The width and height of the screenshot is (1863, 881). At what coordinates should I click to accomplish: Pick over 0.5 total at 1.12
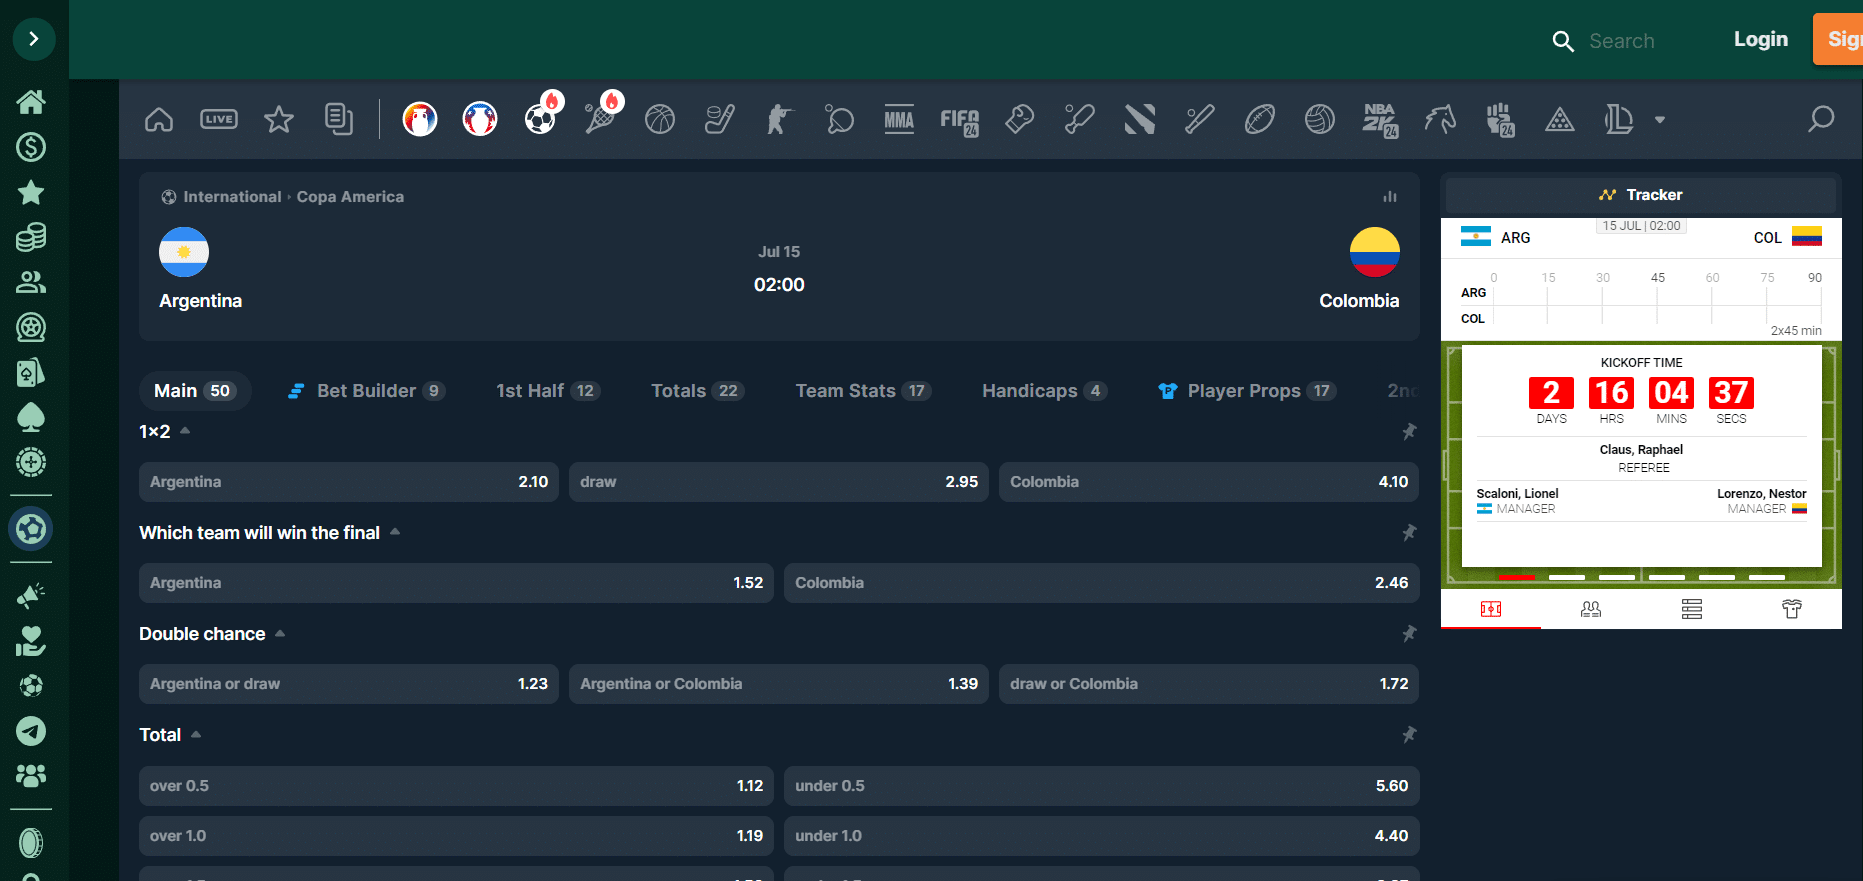click(x=456, y=786)
